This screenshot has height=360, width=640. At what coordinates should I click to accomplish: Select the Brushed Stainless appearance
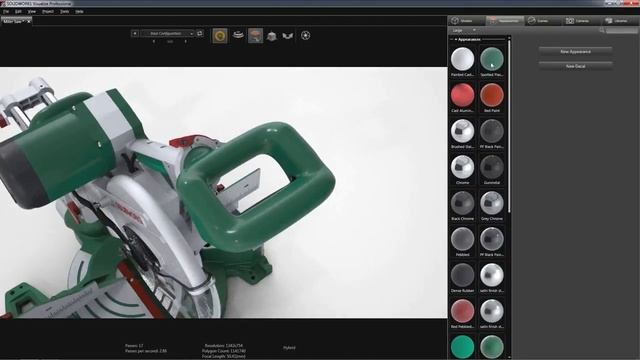coord(462,131)
